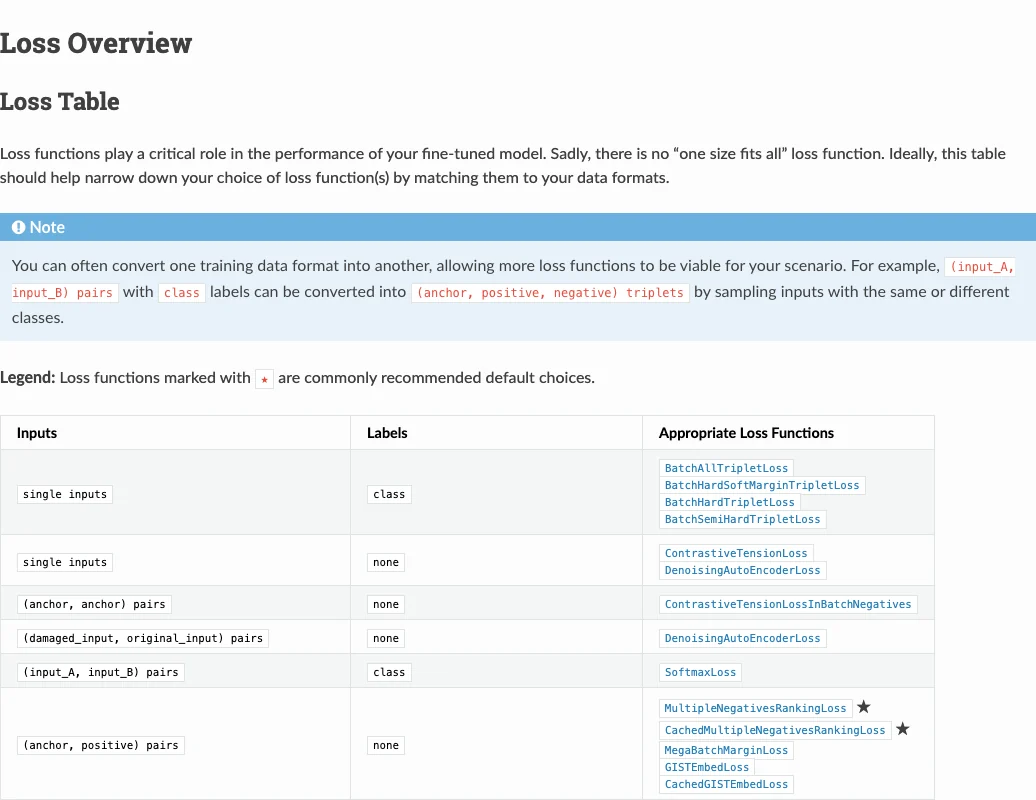Click the red star in the Legend line
This screenshot has height=800, width=1036.
(264, 379)
